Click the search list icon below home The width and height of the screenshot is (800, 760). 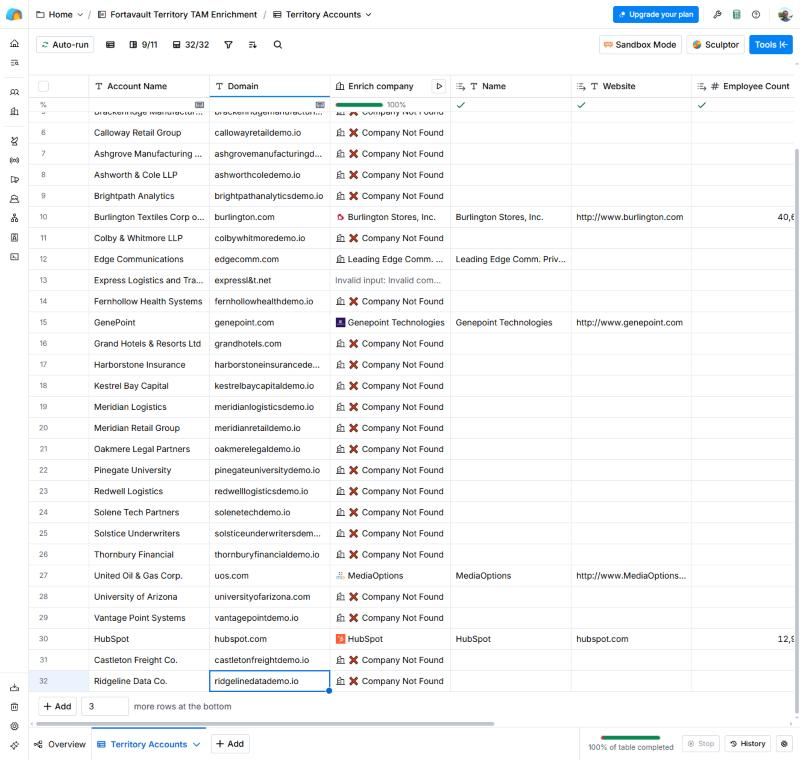click(14, 63)
